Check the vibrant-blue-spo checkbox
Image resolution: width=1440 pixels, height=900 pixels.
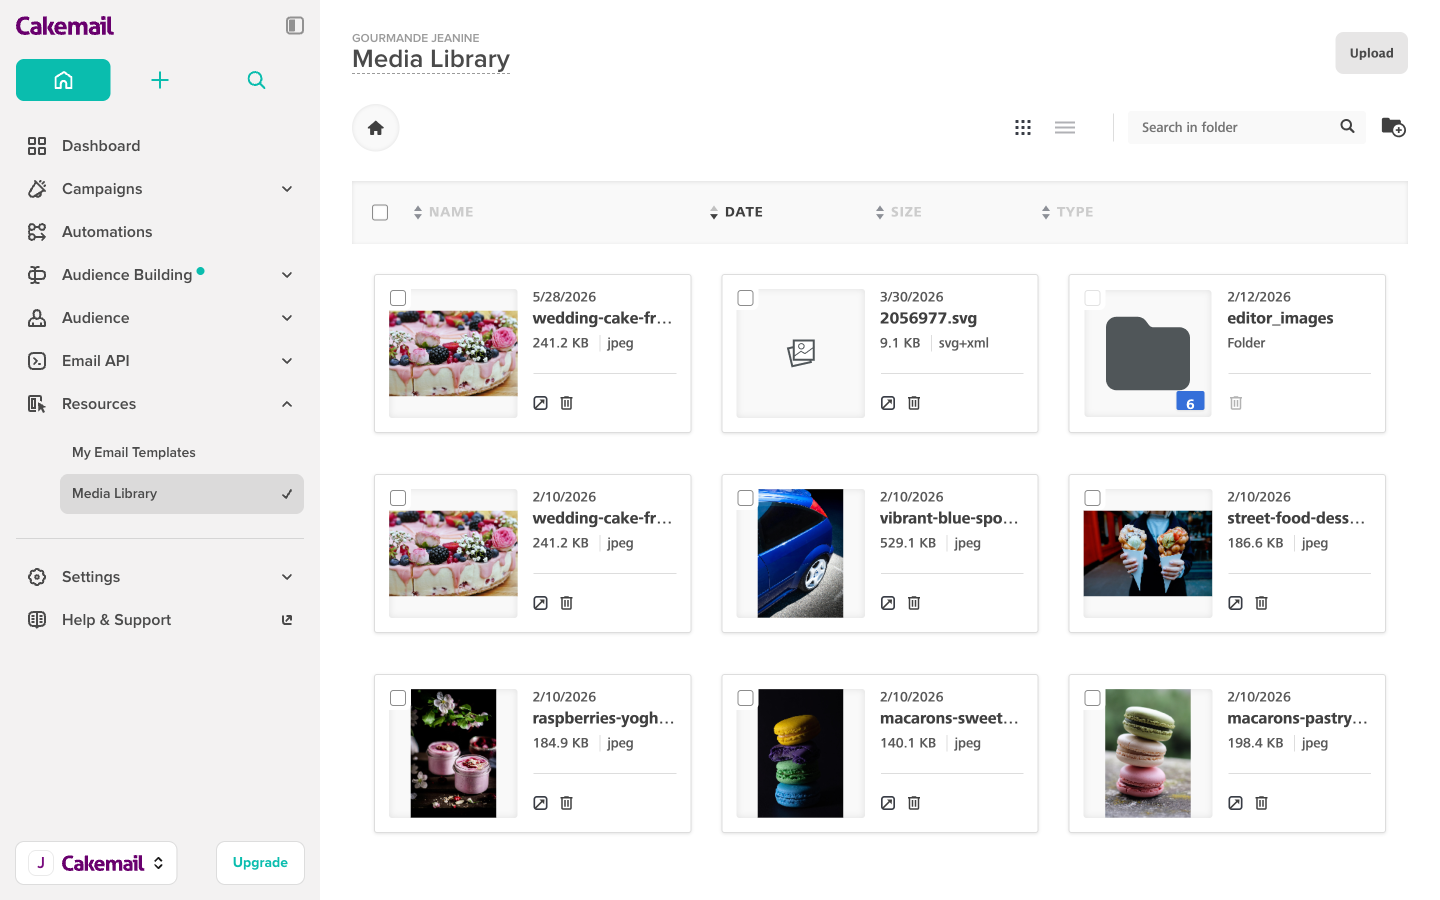coord(745,498)
